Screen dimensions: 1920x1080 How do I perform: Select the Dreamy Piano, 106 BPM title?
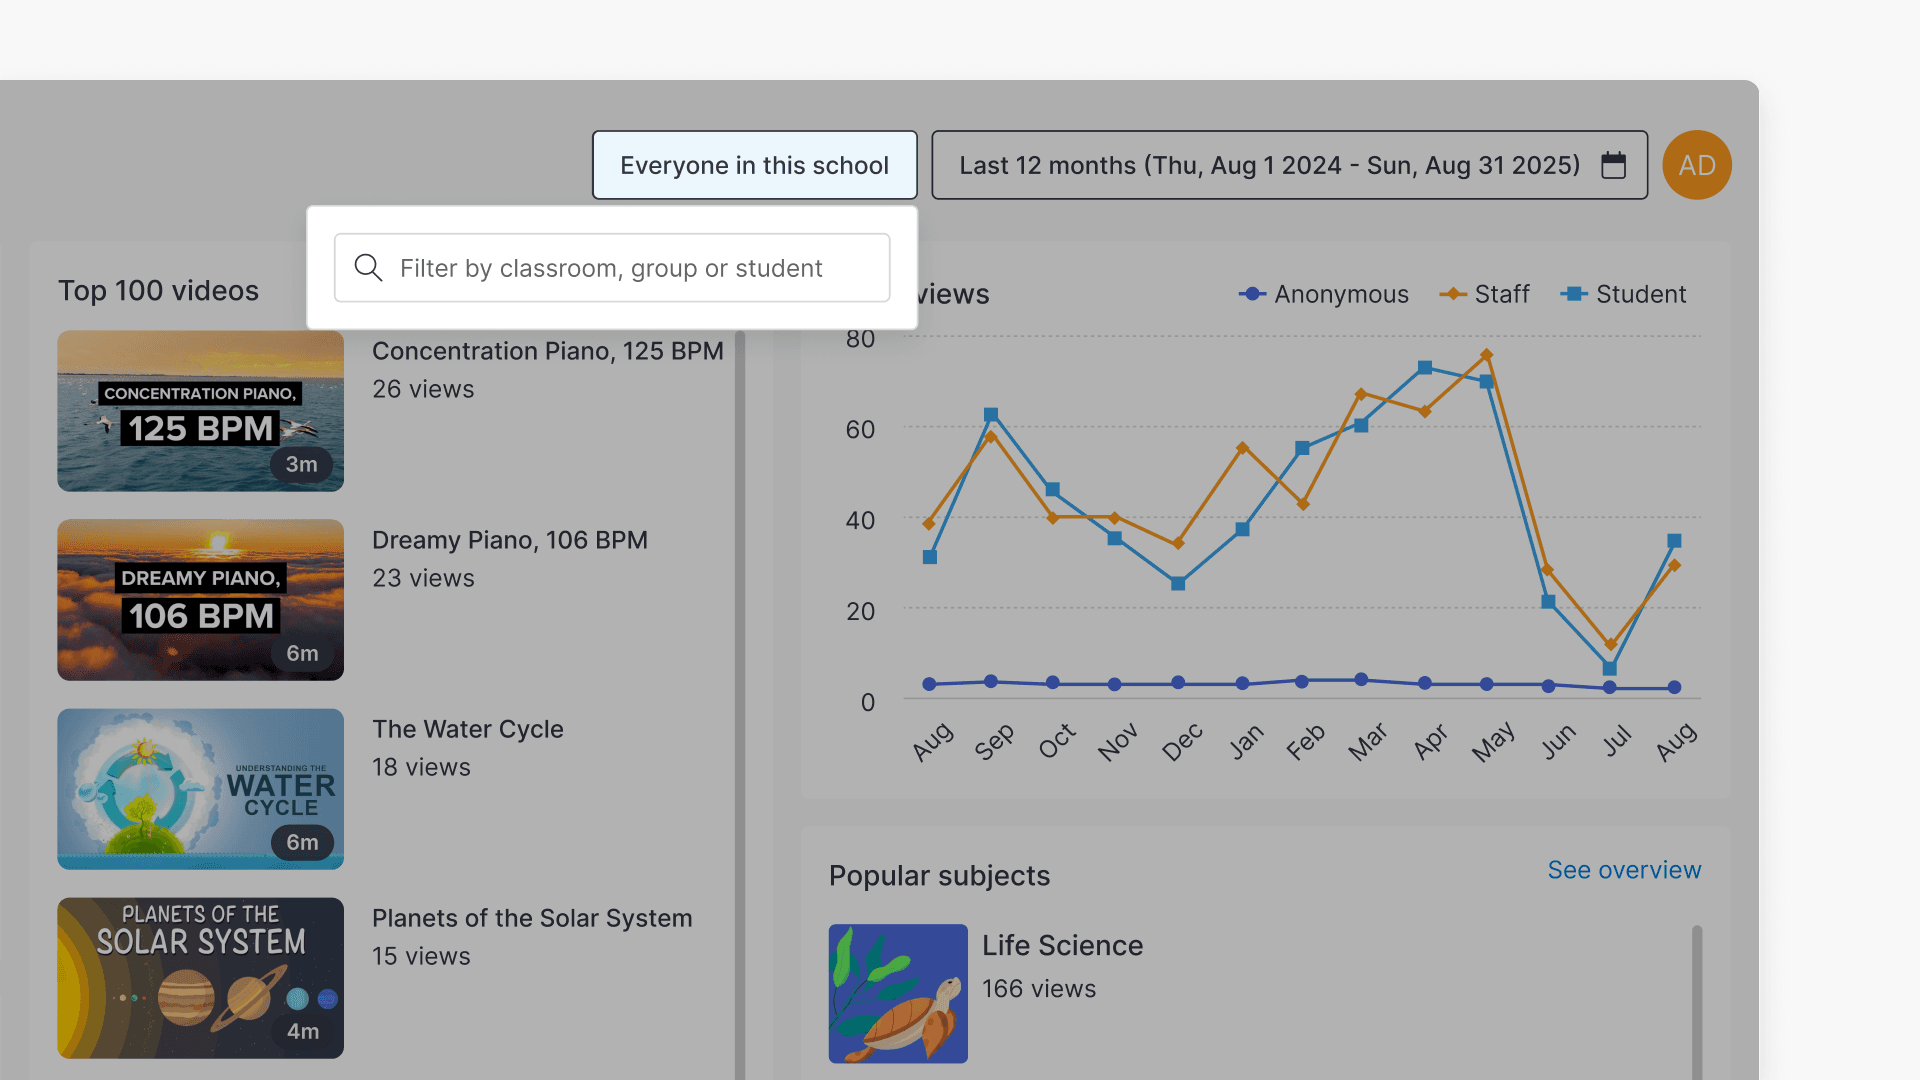coord(510,540)
